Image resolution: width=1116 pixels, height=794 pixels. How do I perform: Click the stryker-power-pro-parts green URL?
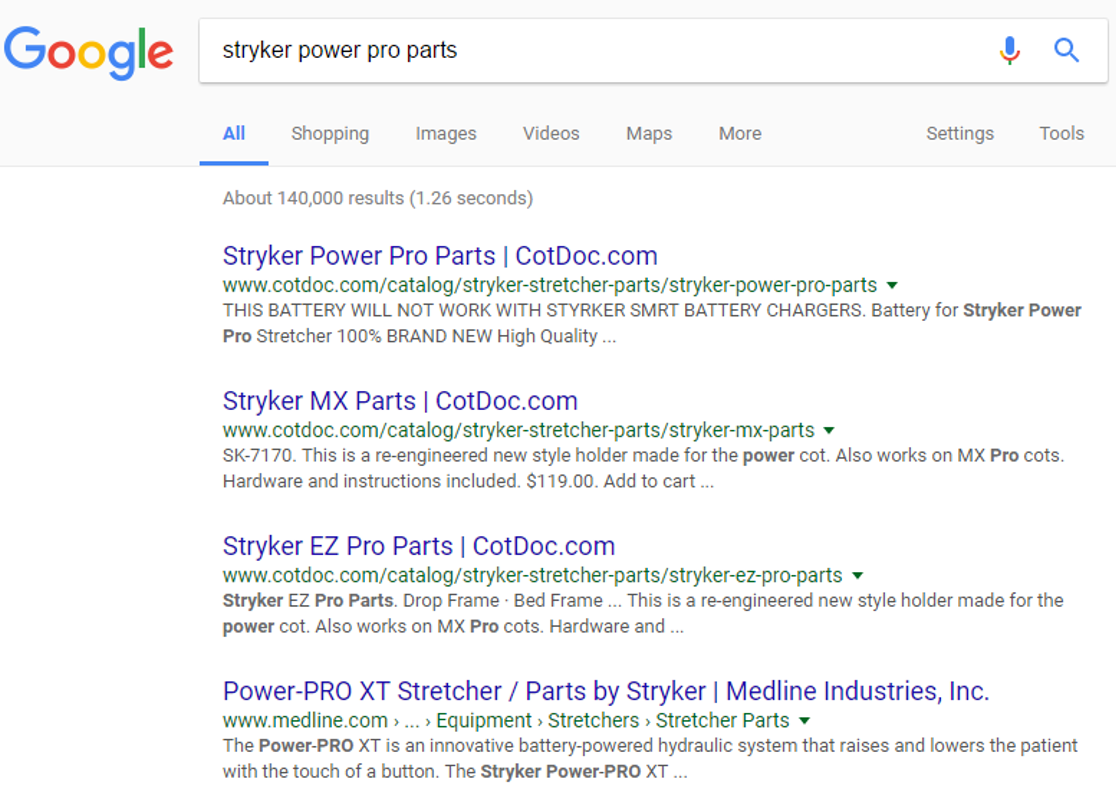(x=549, y=285)
